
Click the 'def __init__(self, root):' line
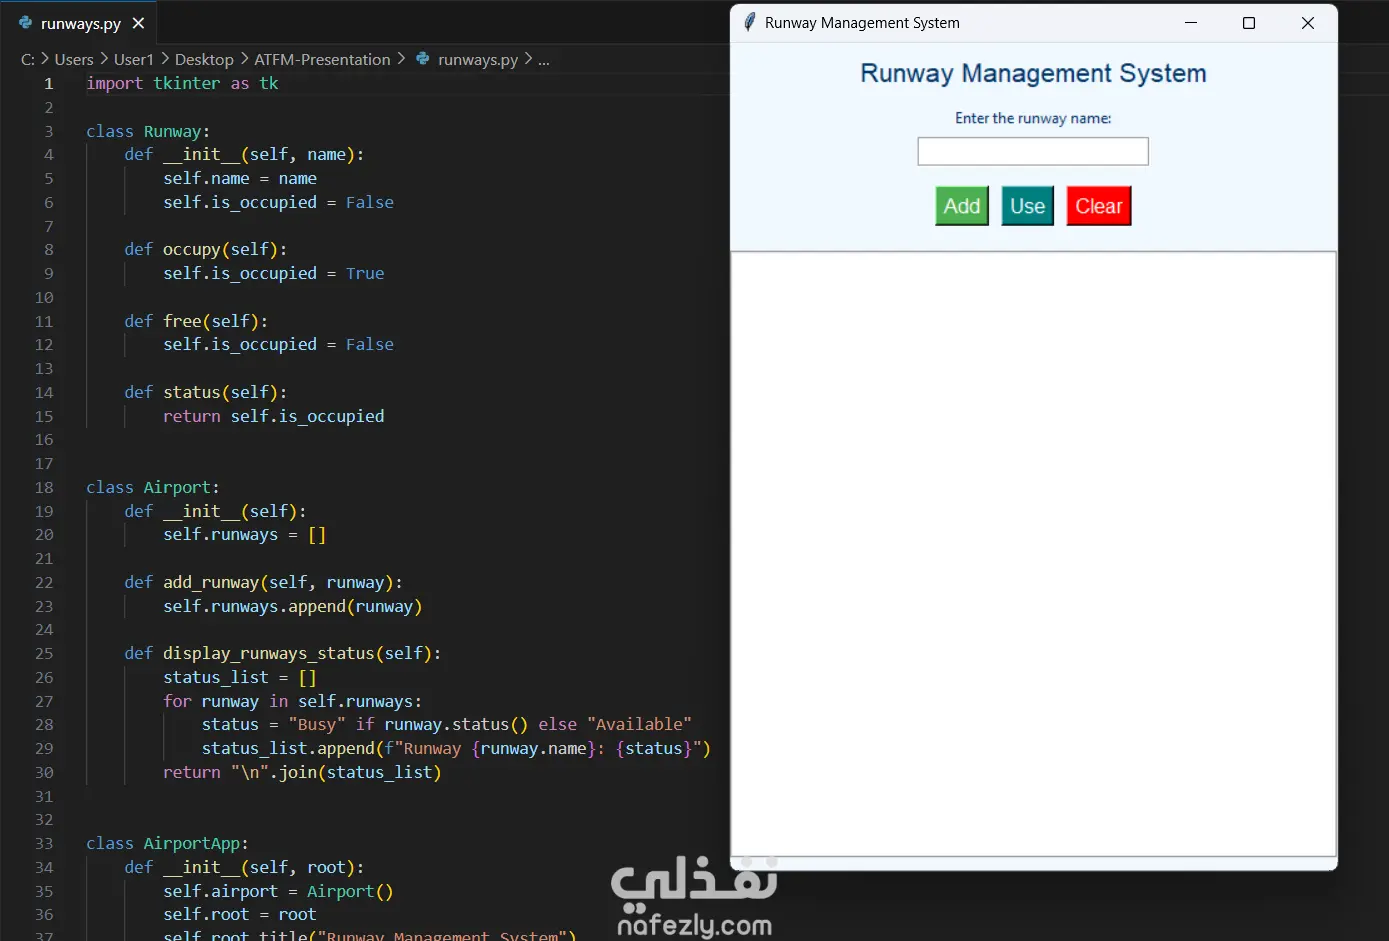click(x=244, y=867)
